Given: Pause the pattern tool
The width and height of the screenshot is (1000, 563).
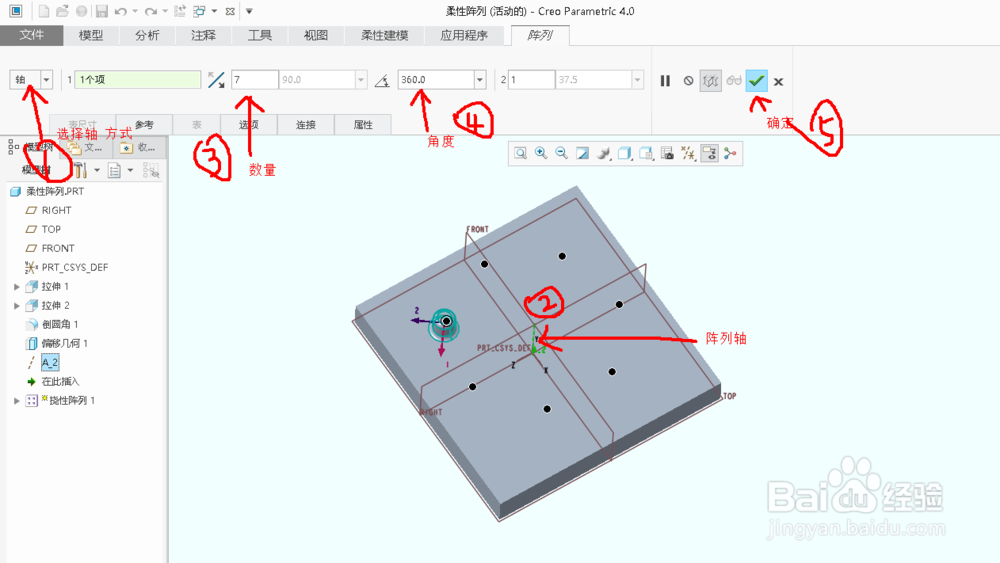Looking at the screenshot, I should coord(665,81).
